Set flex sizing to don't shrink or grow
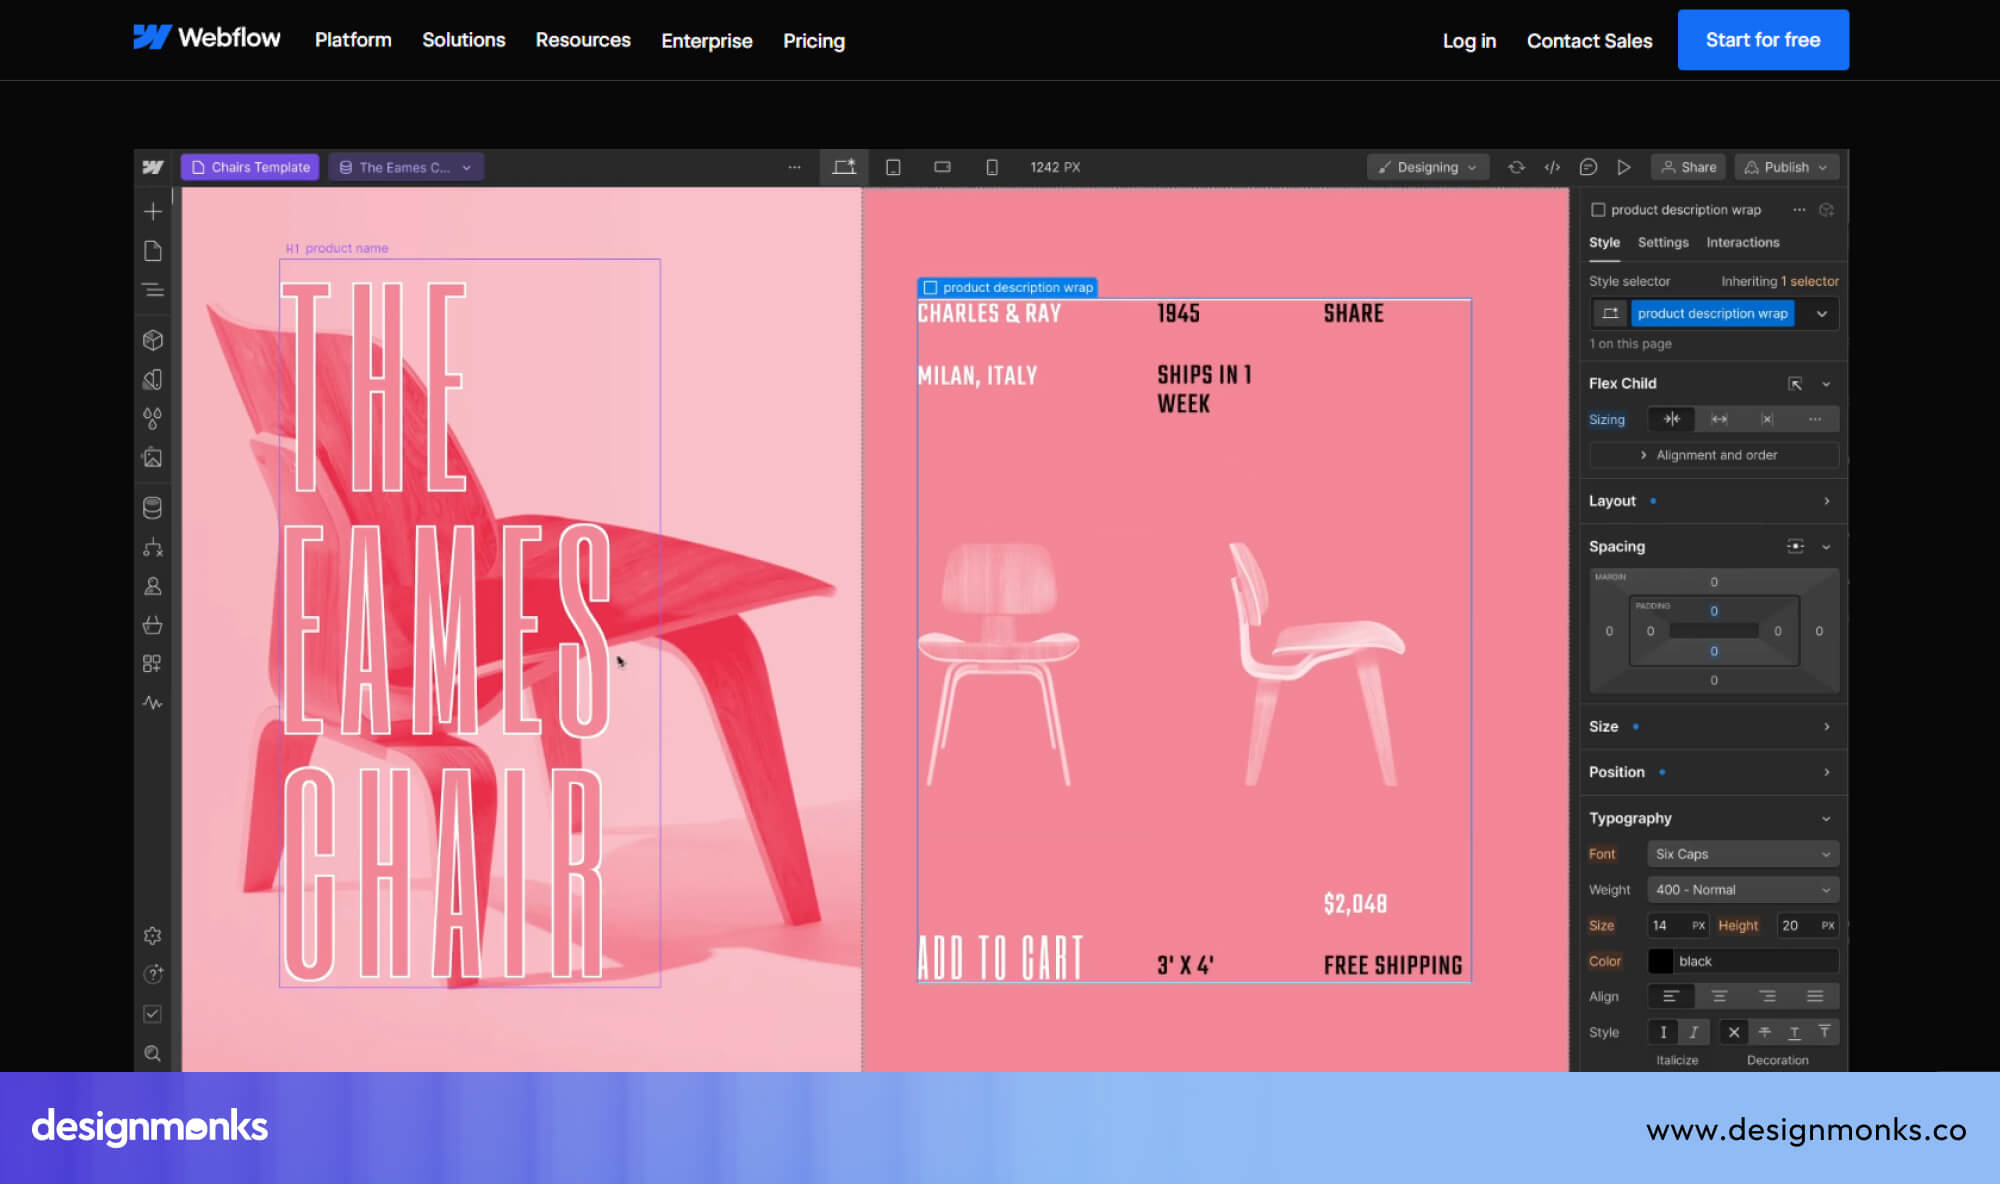Screen dimensions: 2000x1184 click(1767, 419)
